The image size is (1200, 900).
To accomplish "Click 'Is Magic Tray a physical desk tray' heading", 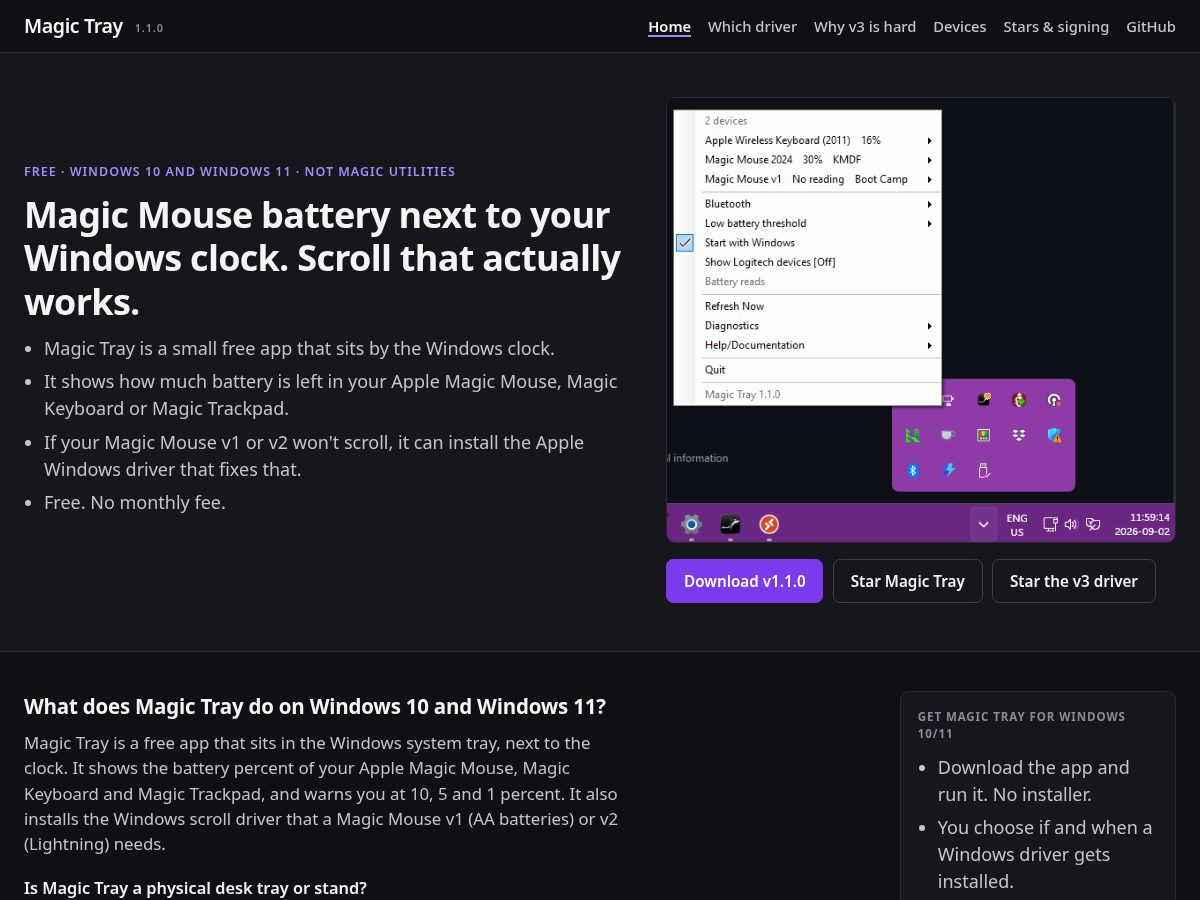I will 196,888.
